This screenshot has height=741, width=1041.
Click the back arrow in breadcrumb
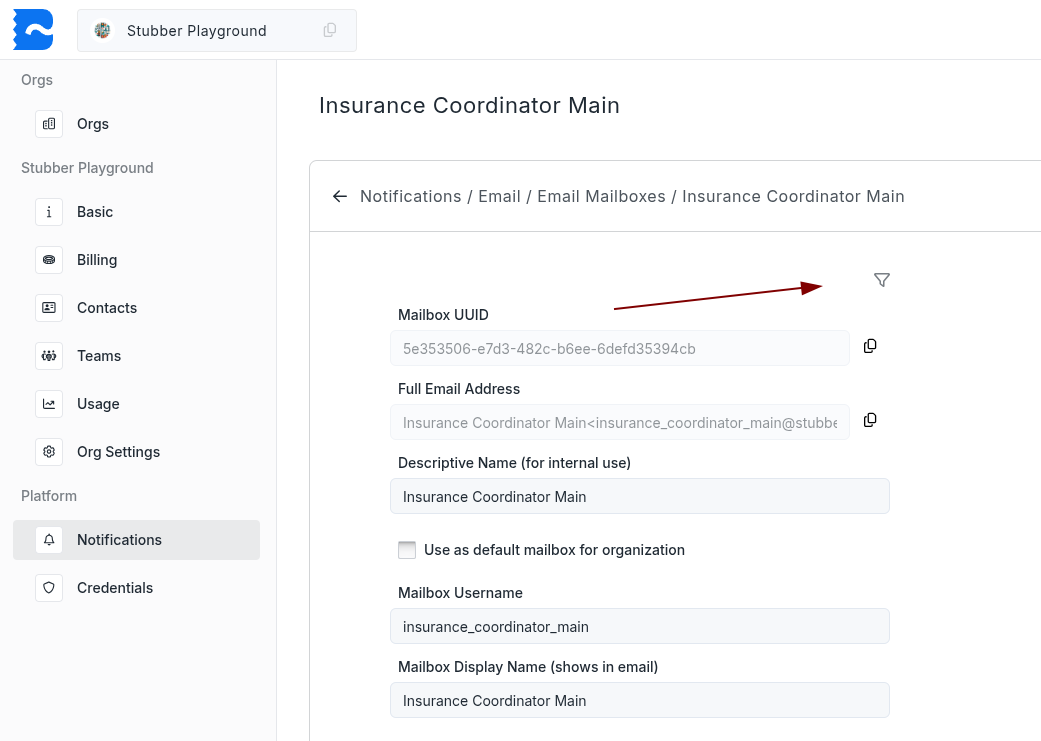(340, 196)
